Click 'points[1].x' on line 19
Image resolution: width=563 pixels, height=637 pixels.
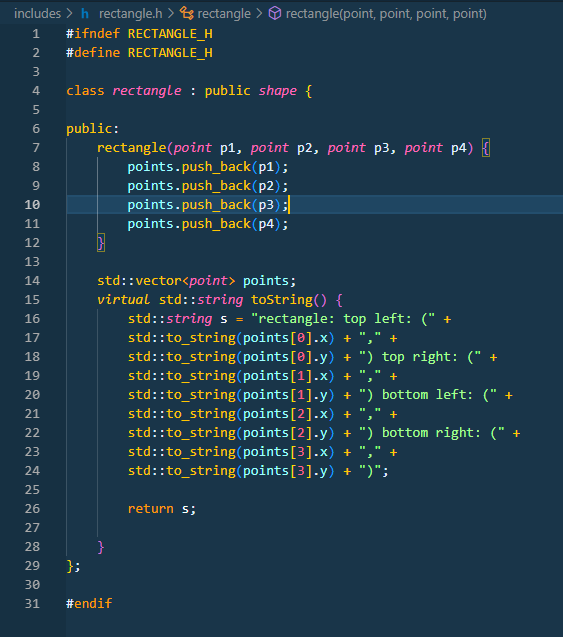point(285,376)
